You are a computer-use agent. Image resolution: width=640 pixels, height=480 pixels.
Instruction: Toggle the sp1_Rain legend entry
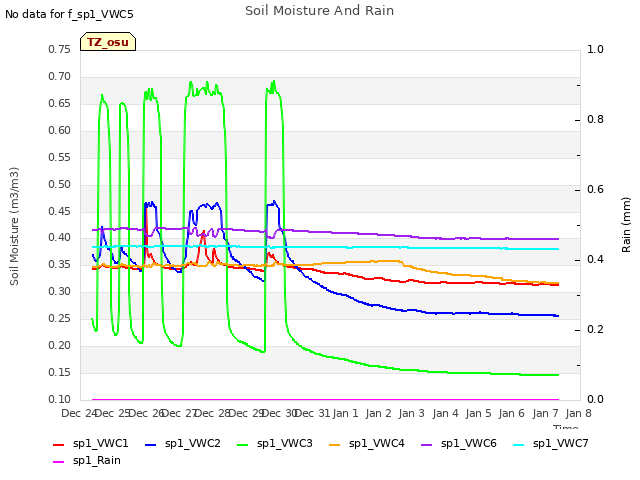pyautogui.click(x=87, y=461)
